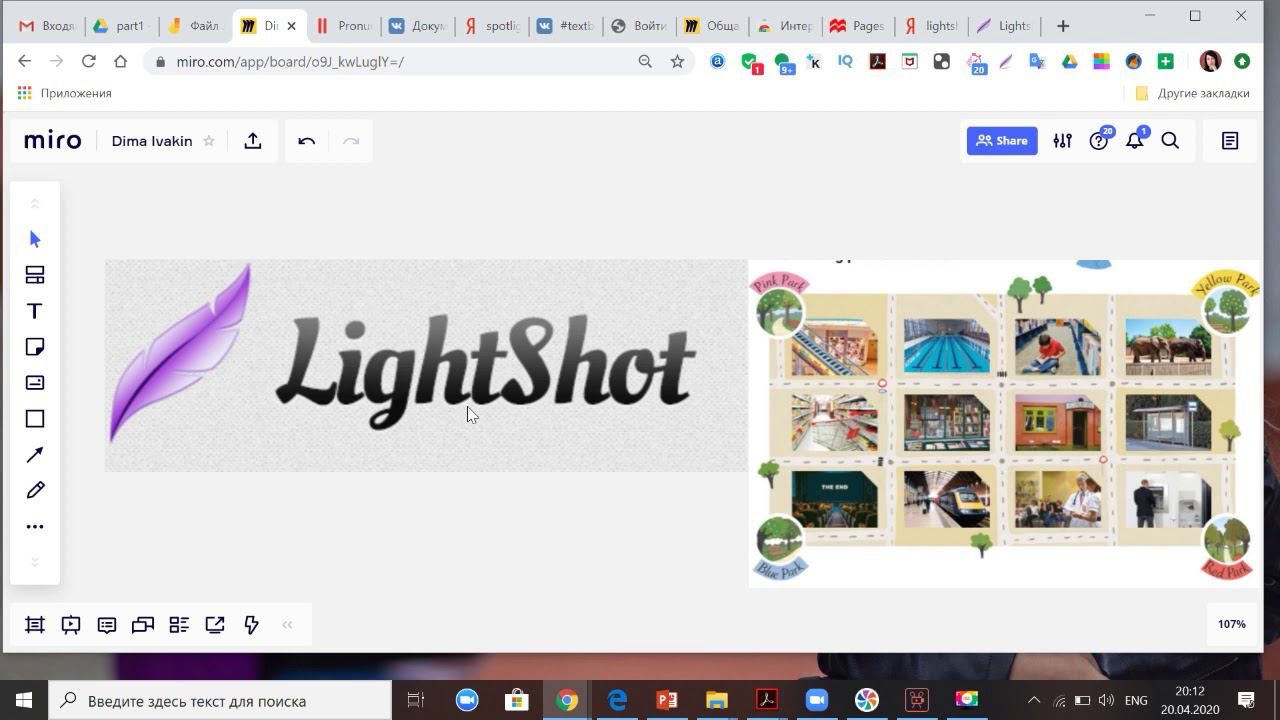Switch to the last Lights browser tab

(1006, 26)
